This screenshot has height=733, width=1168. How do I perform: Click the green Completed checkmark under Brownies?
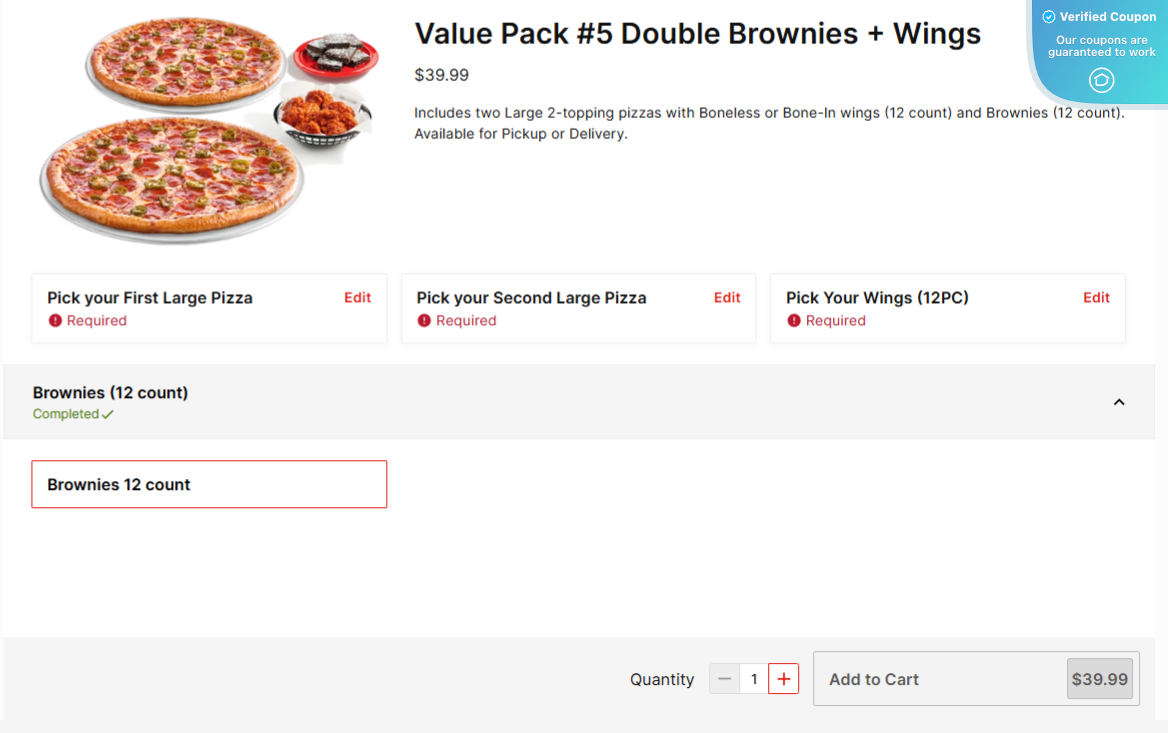click(x=107, y=414)
